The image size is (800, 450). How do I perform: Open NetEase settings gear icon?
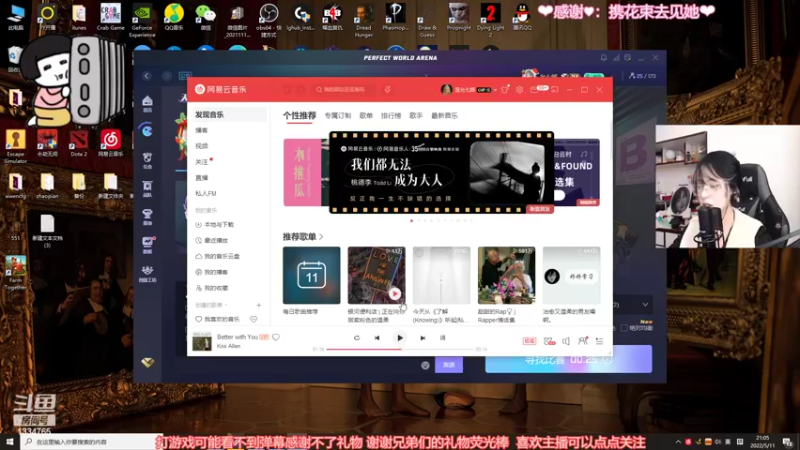tap(519, 89)
